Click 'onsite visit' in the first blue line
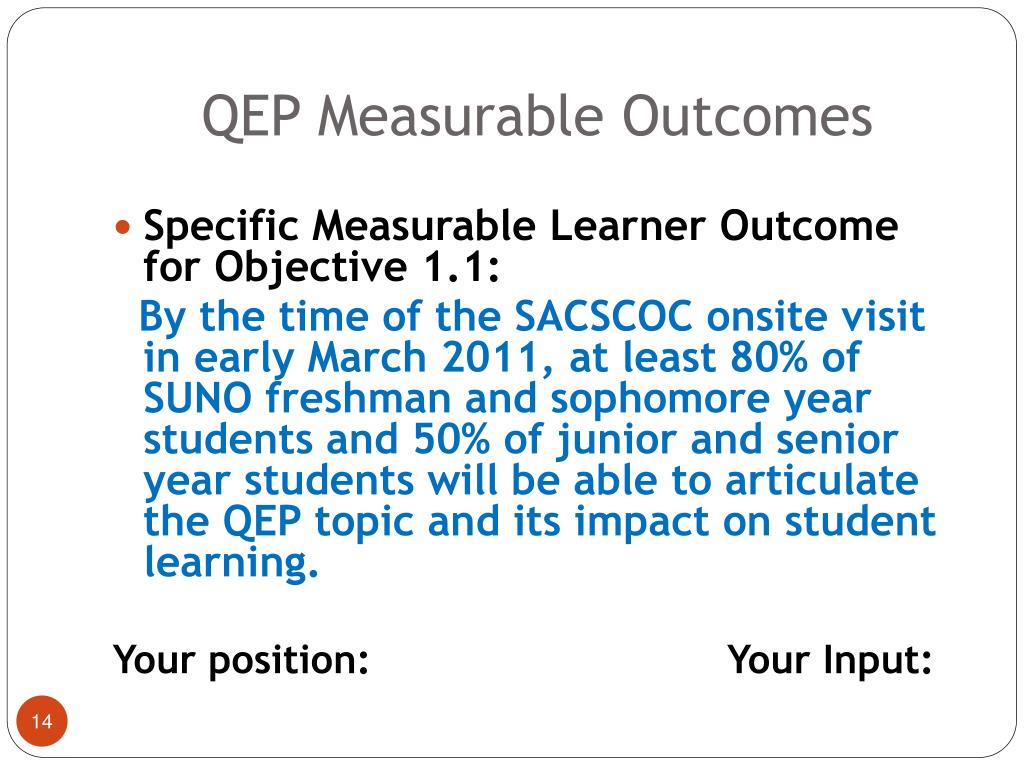Viewport: 1024px width, 768px height. click(816, 317)
